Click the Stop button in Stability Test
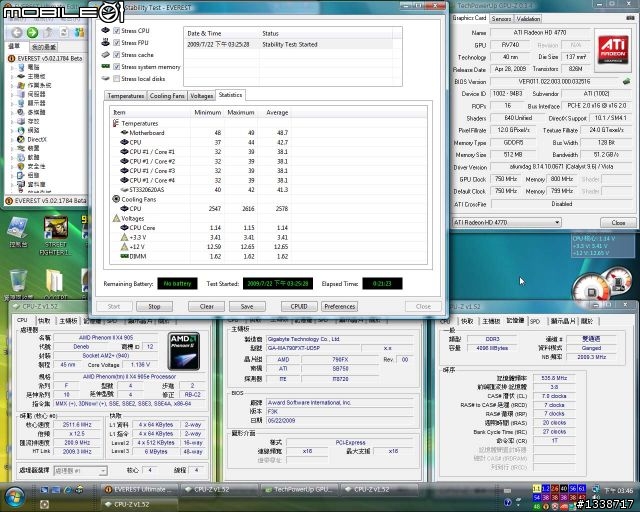The image size is (640, 512). 154,306
